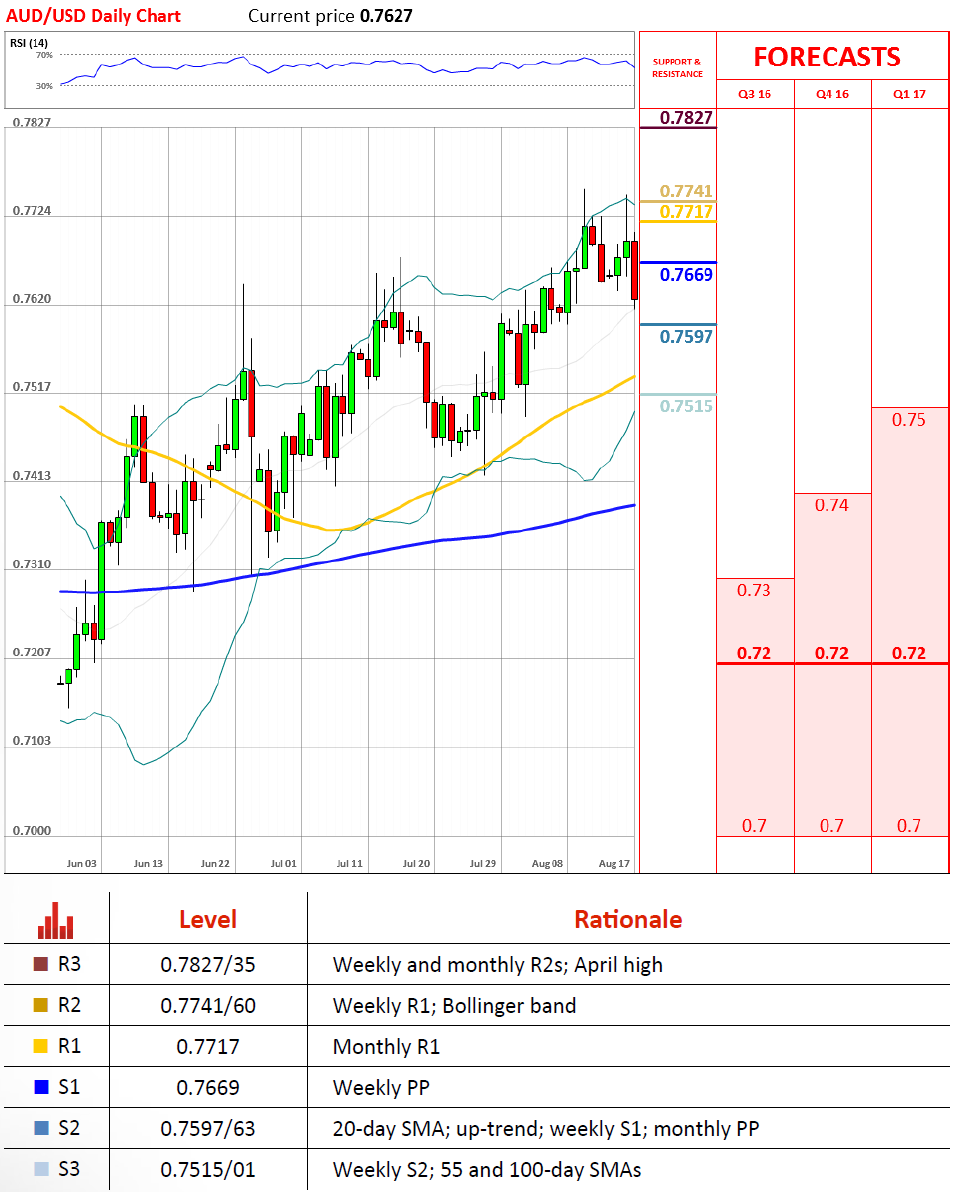Click the Level column header in table
The height and width of the screenshot is (1192, 959).
pos(208,920)
